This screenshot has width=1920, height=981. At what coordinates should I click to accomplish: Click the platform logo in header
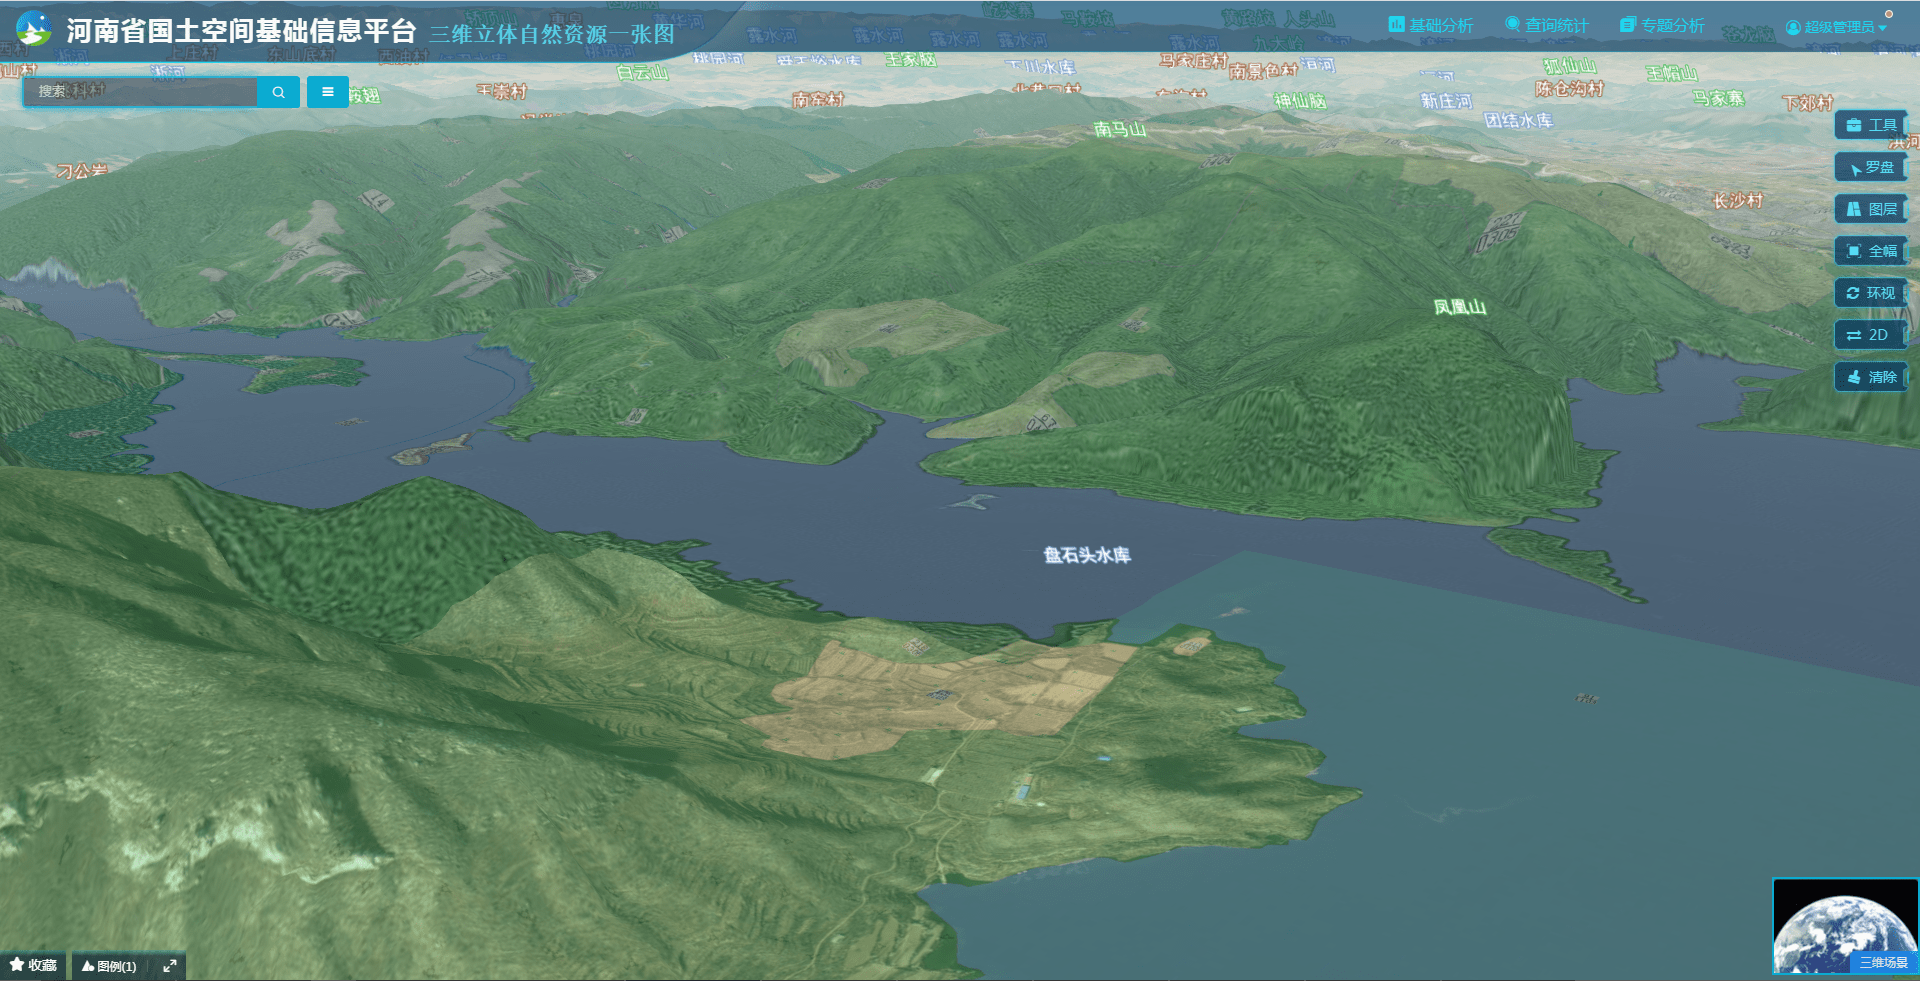coord(34,29)
